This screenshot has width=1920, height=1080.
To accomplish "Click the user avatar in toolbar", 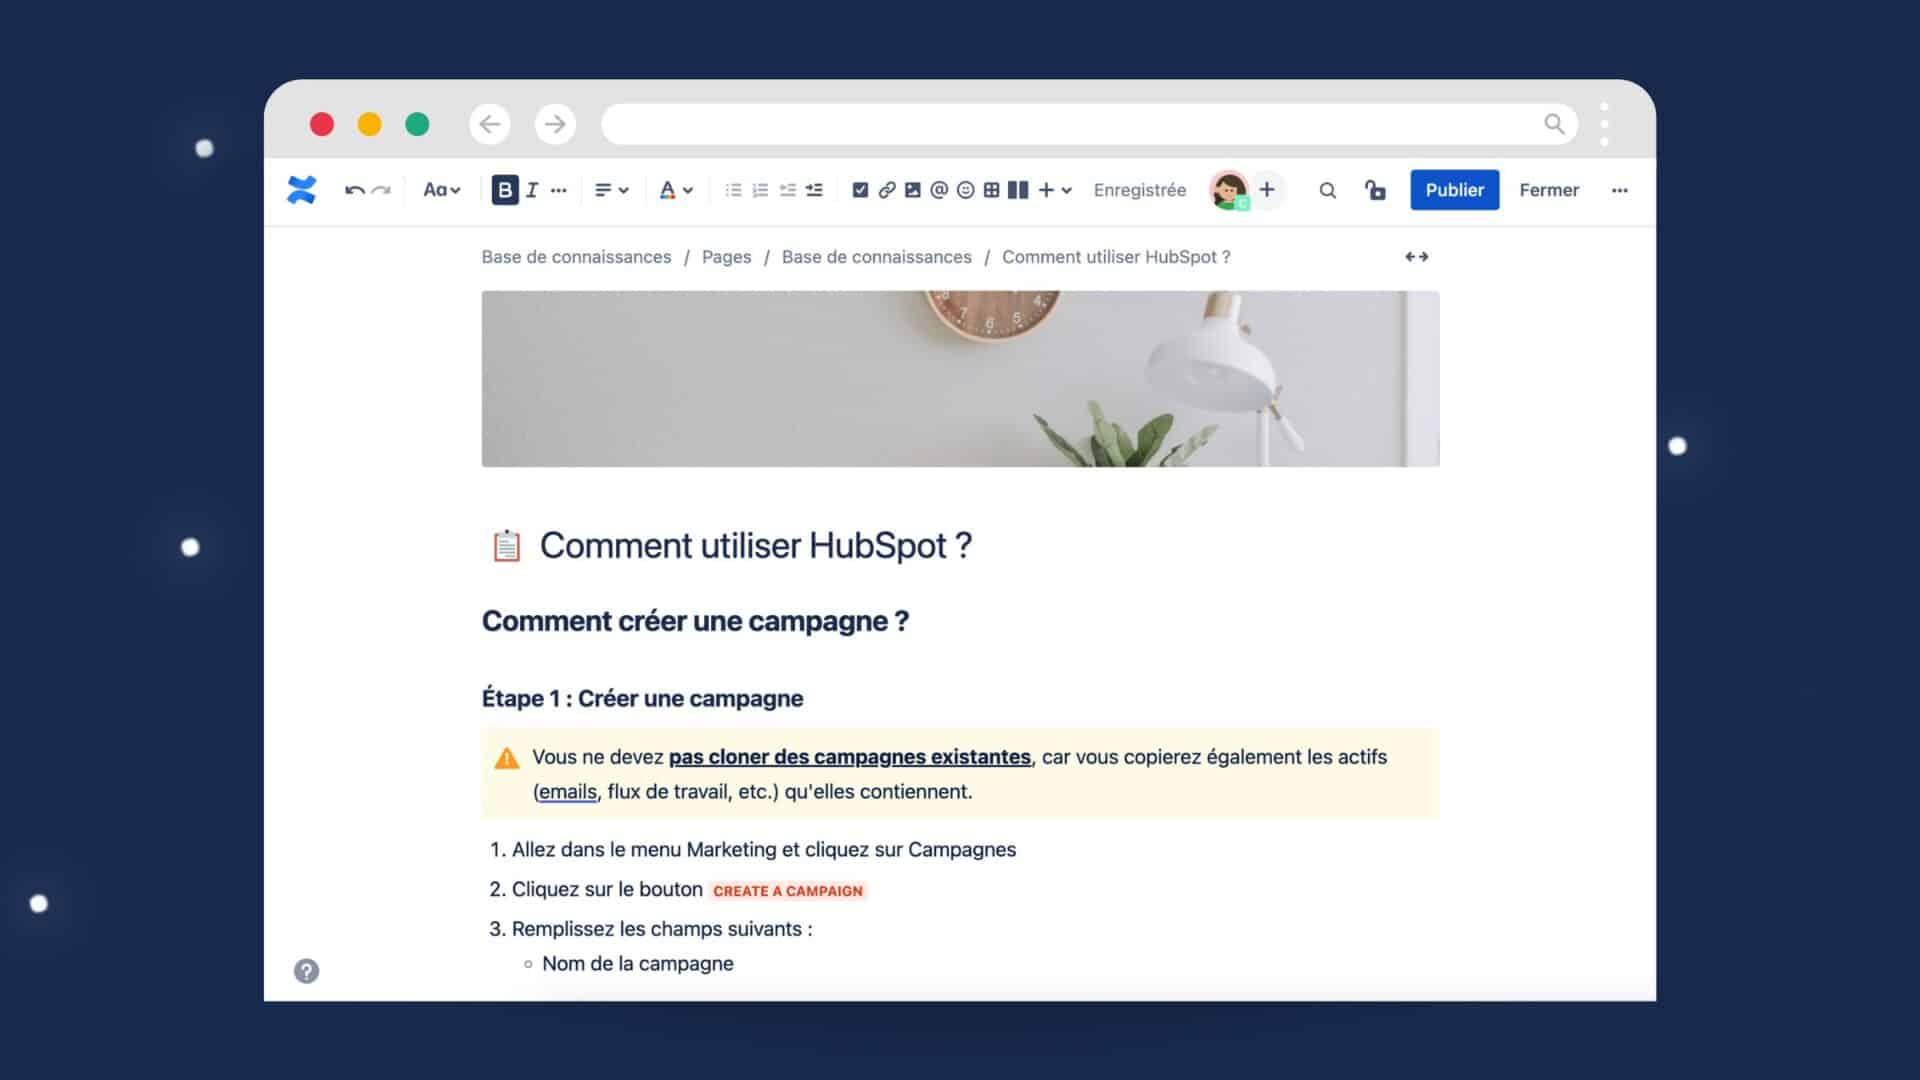I will tap(1229, 190).
